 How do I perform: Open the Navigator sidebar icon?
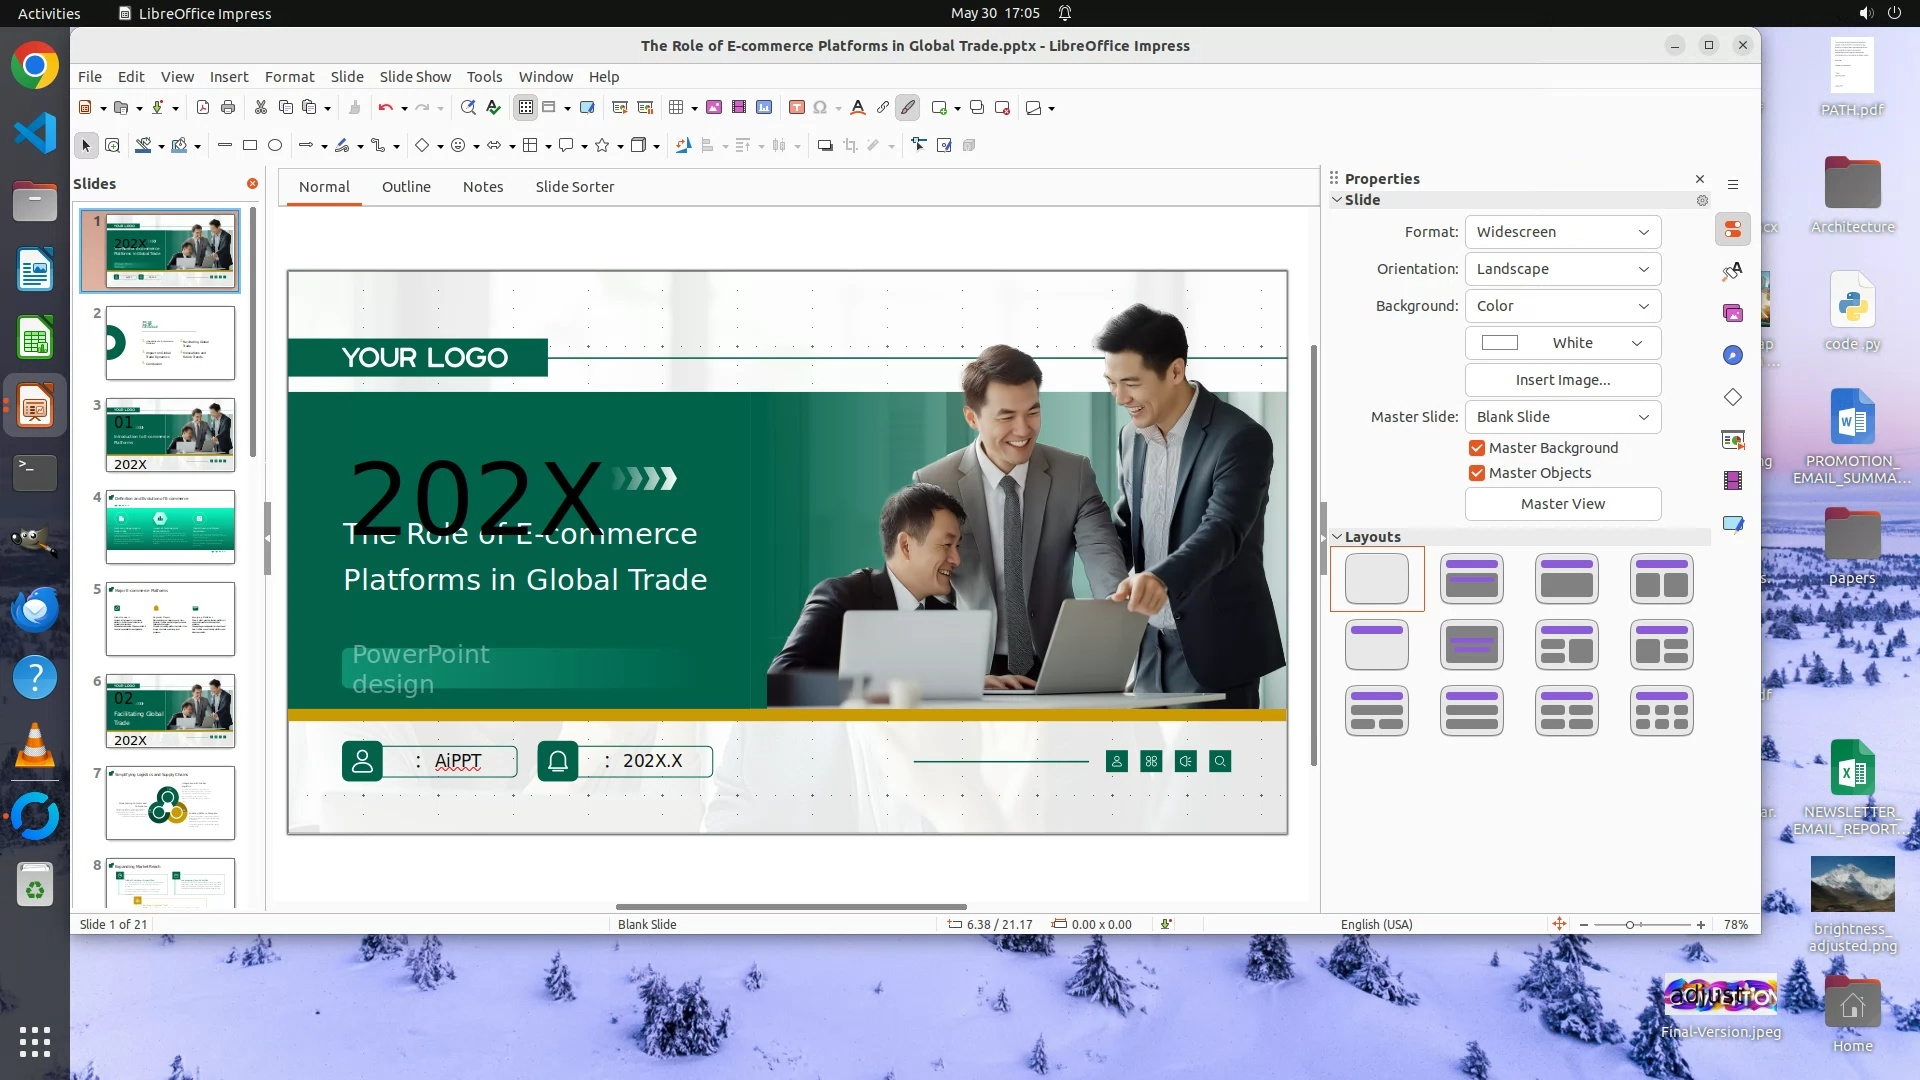[x=1733, y=356]
